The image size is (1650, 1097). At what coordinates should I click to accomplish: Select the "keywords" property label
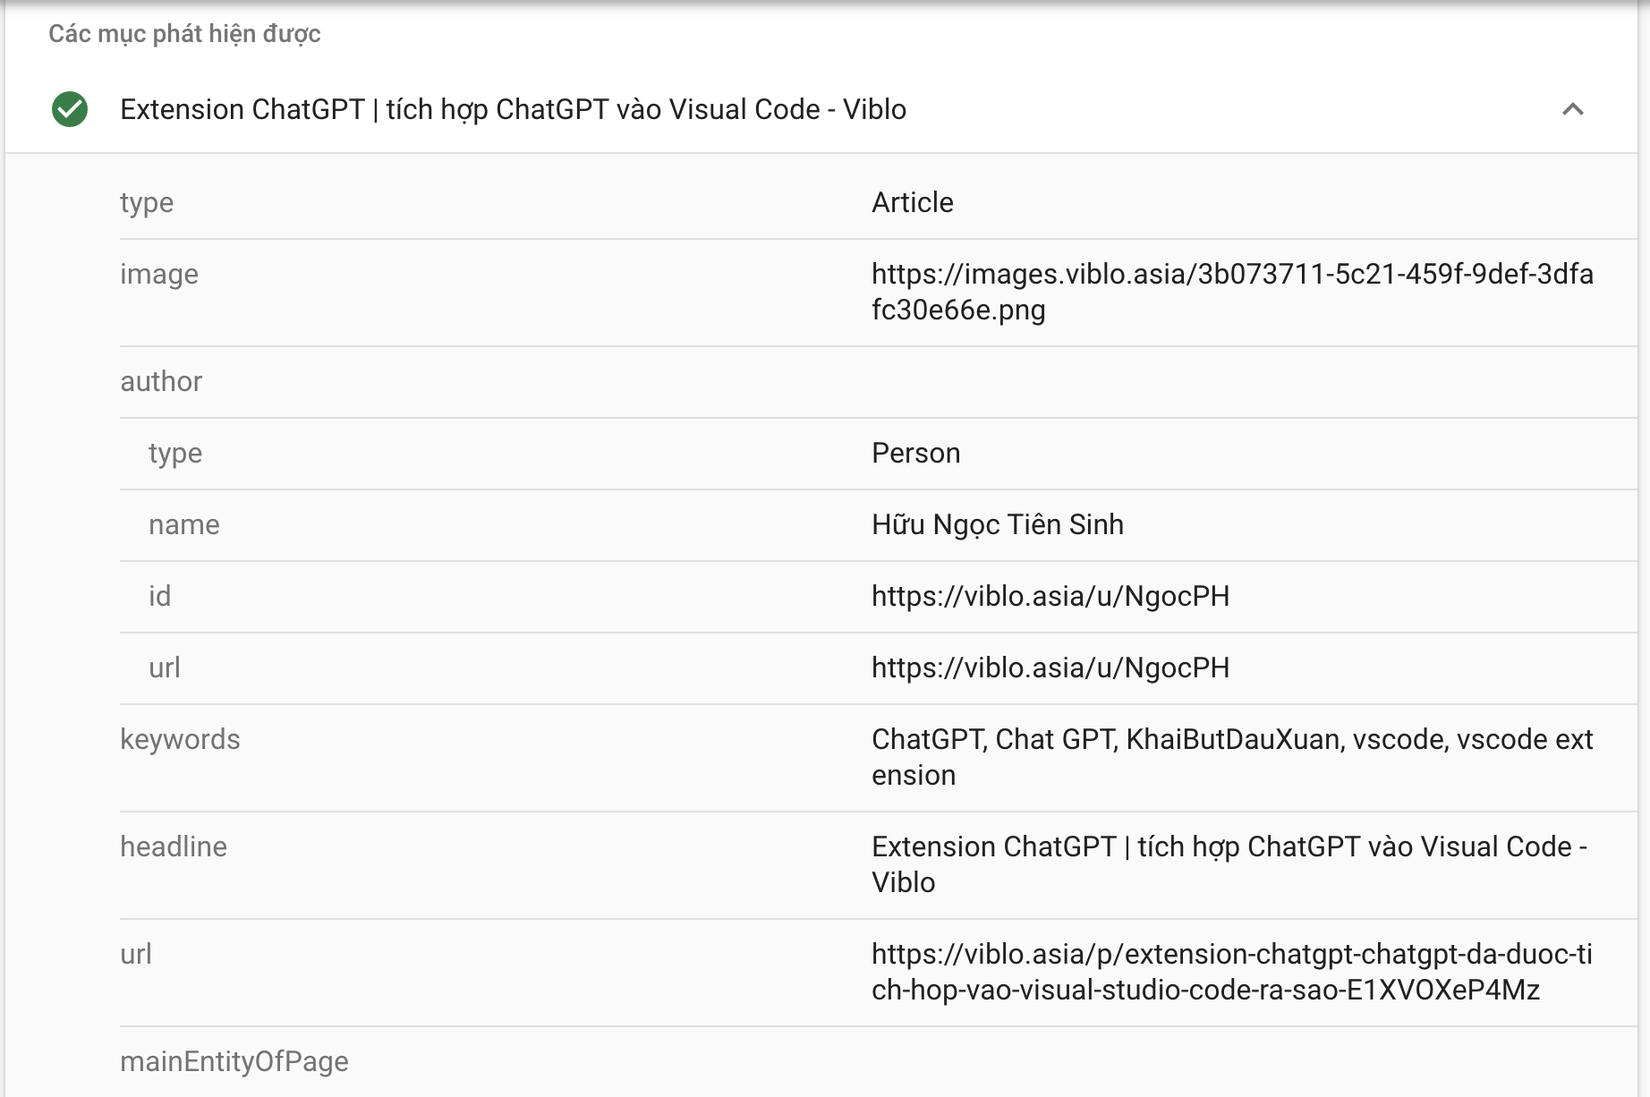(x=180, y=739)
